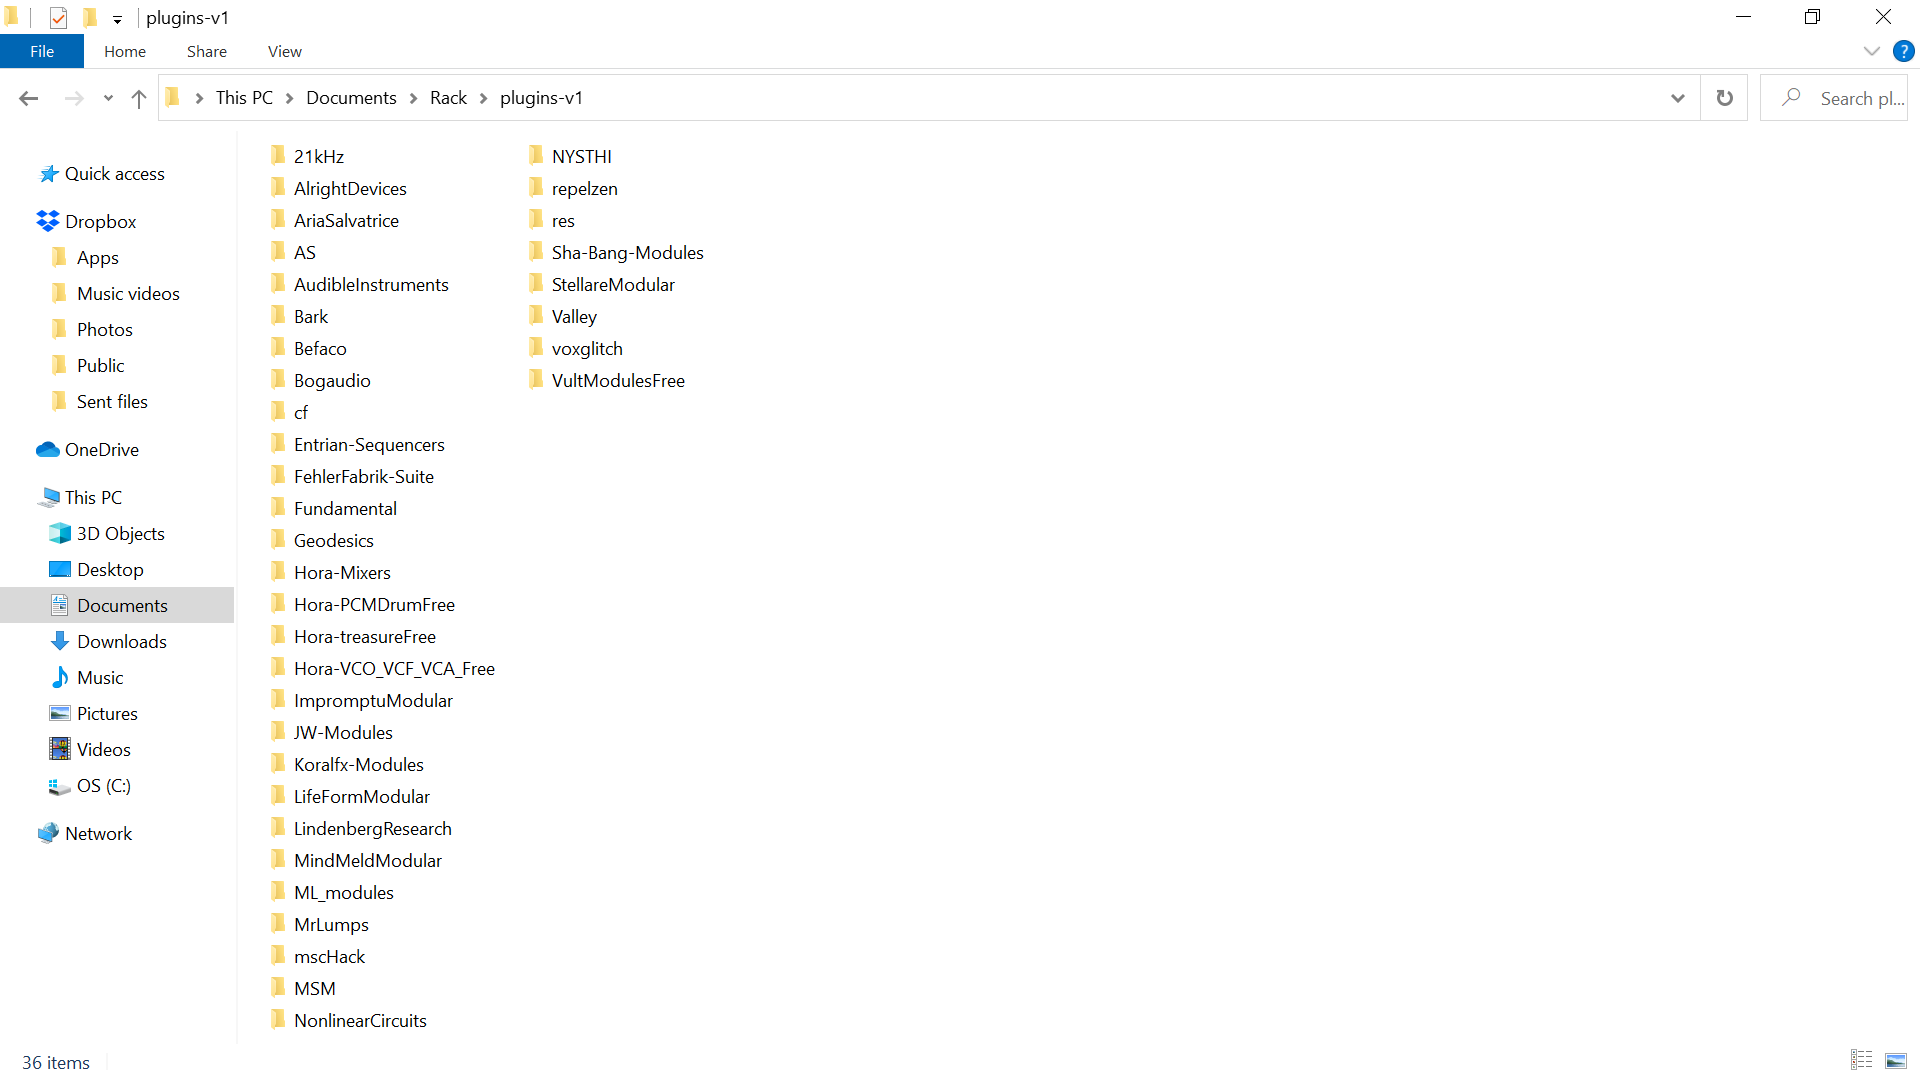Select the VultModulesFree folder icon
1920x1079 pixels.
pyautogui.click(x=536, y=379)
